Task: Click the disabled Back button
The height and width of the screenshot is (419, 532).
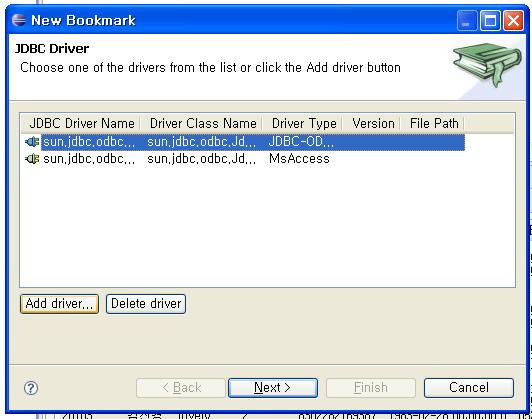Action: coord(181,388)
